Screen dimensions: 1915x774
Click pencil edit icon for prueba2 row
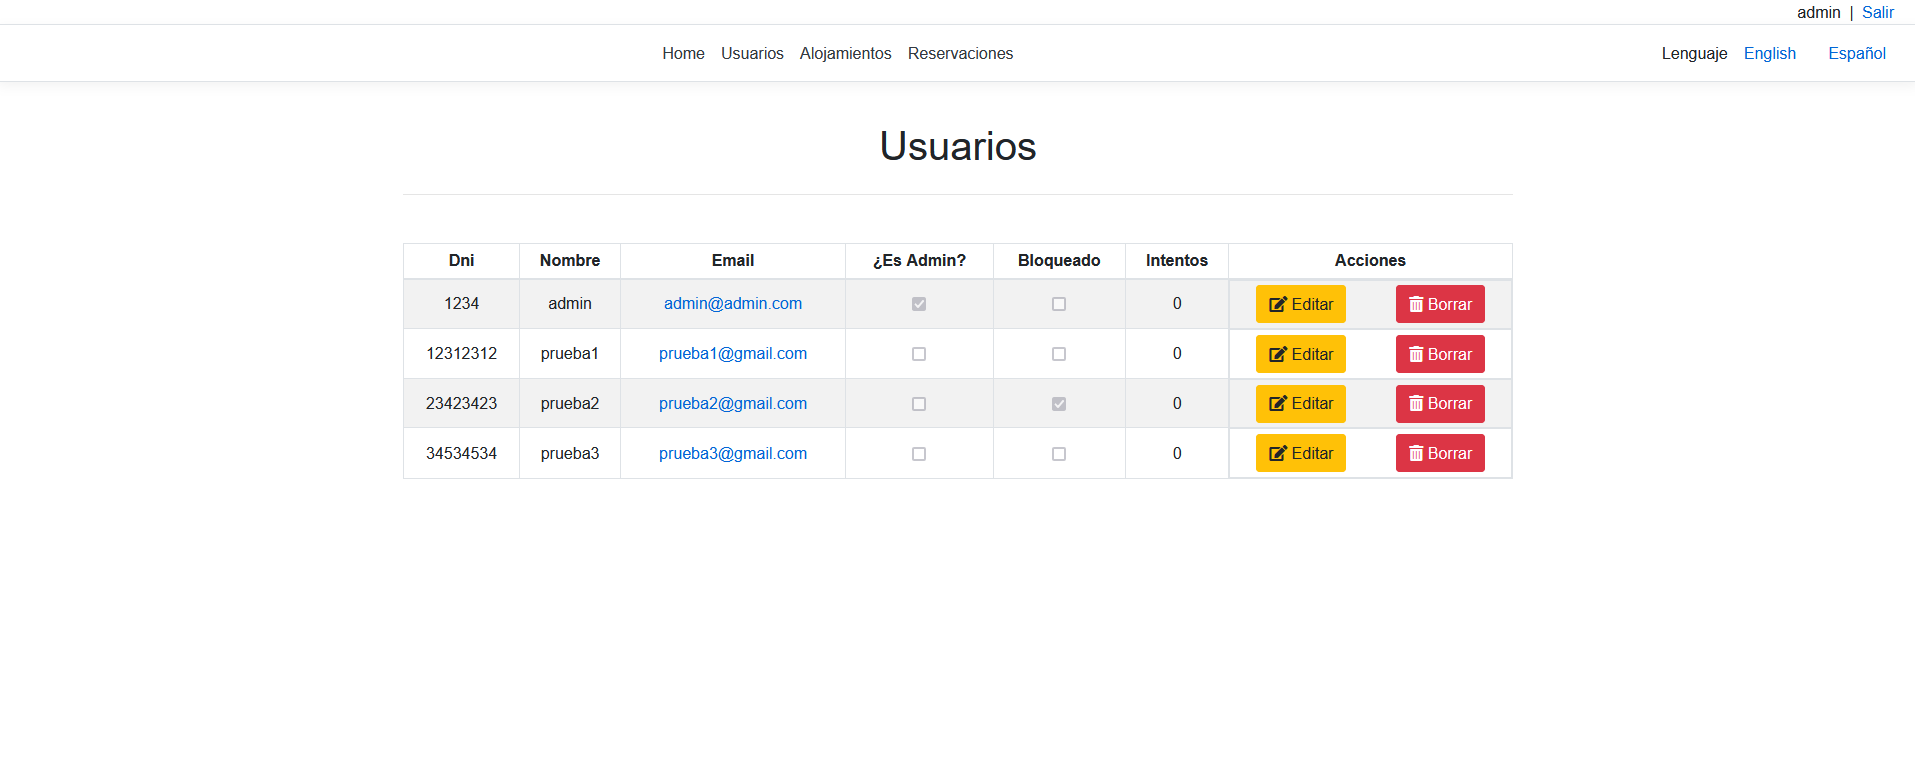1277,404
